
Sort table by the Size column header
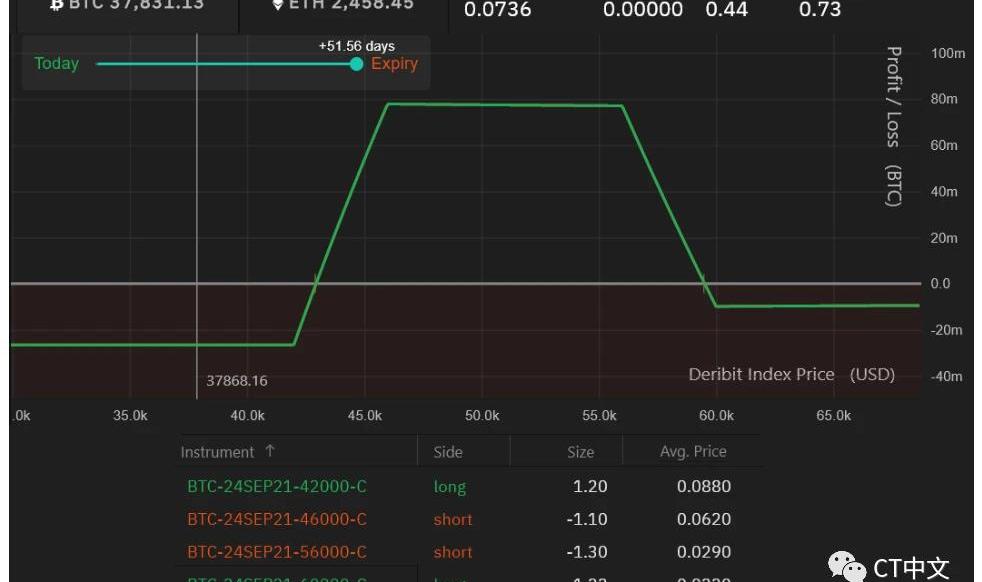(x=580, y=452)
